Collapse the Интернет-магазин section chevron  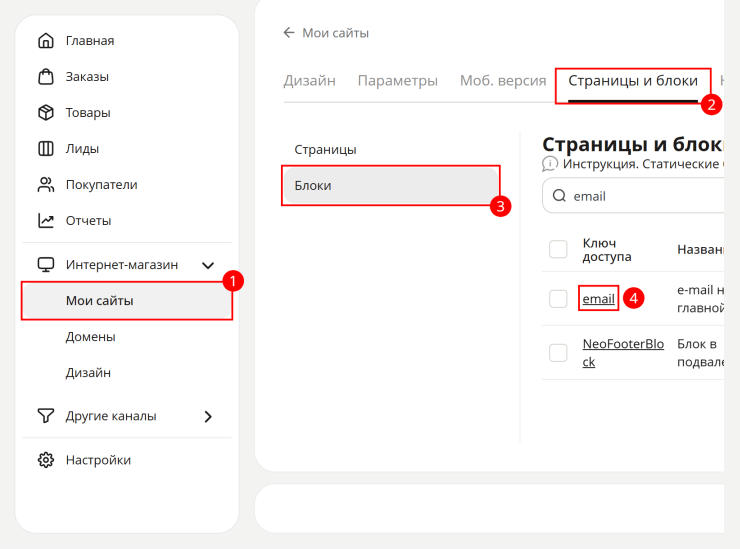tap(208, 265)
